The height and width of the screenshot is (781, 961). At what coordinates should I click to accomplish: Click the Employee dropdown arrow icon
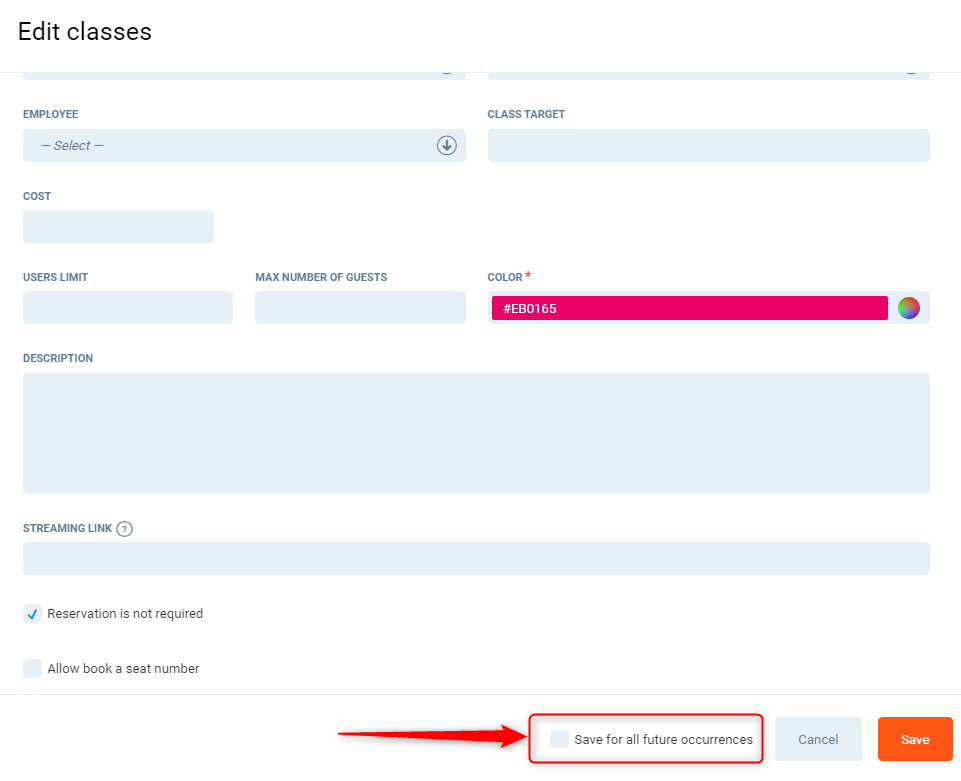pyautogui.click(x=446, y=146)
